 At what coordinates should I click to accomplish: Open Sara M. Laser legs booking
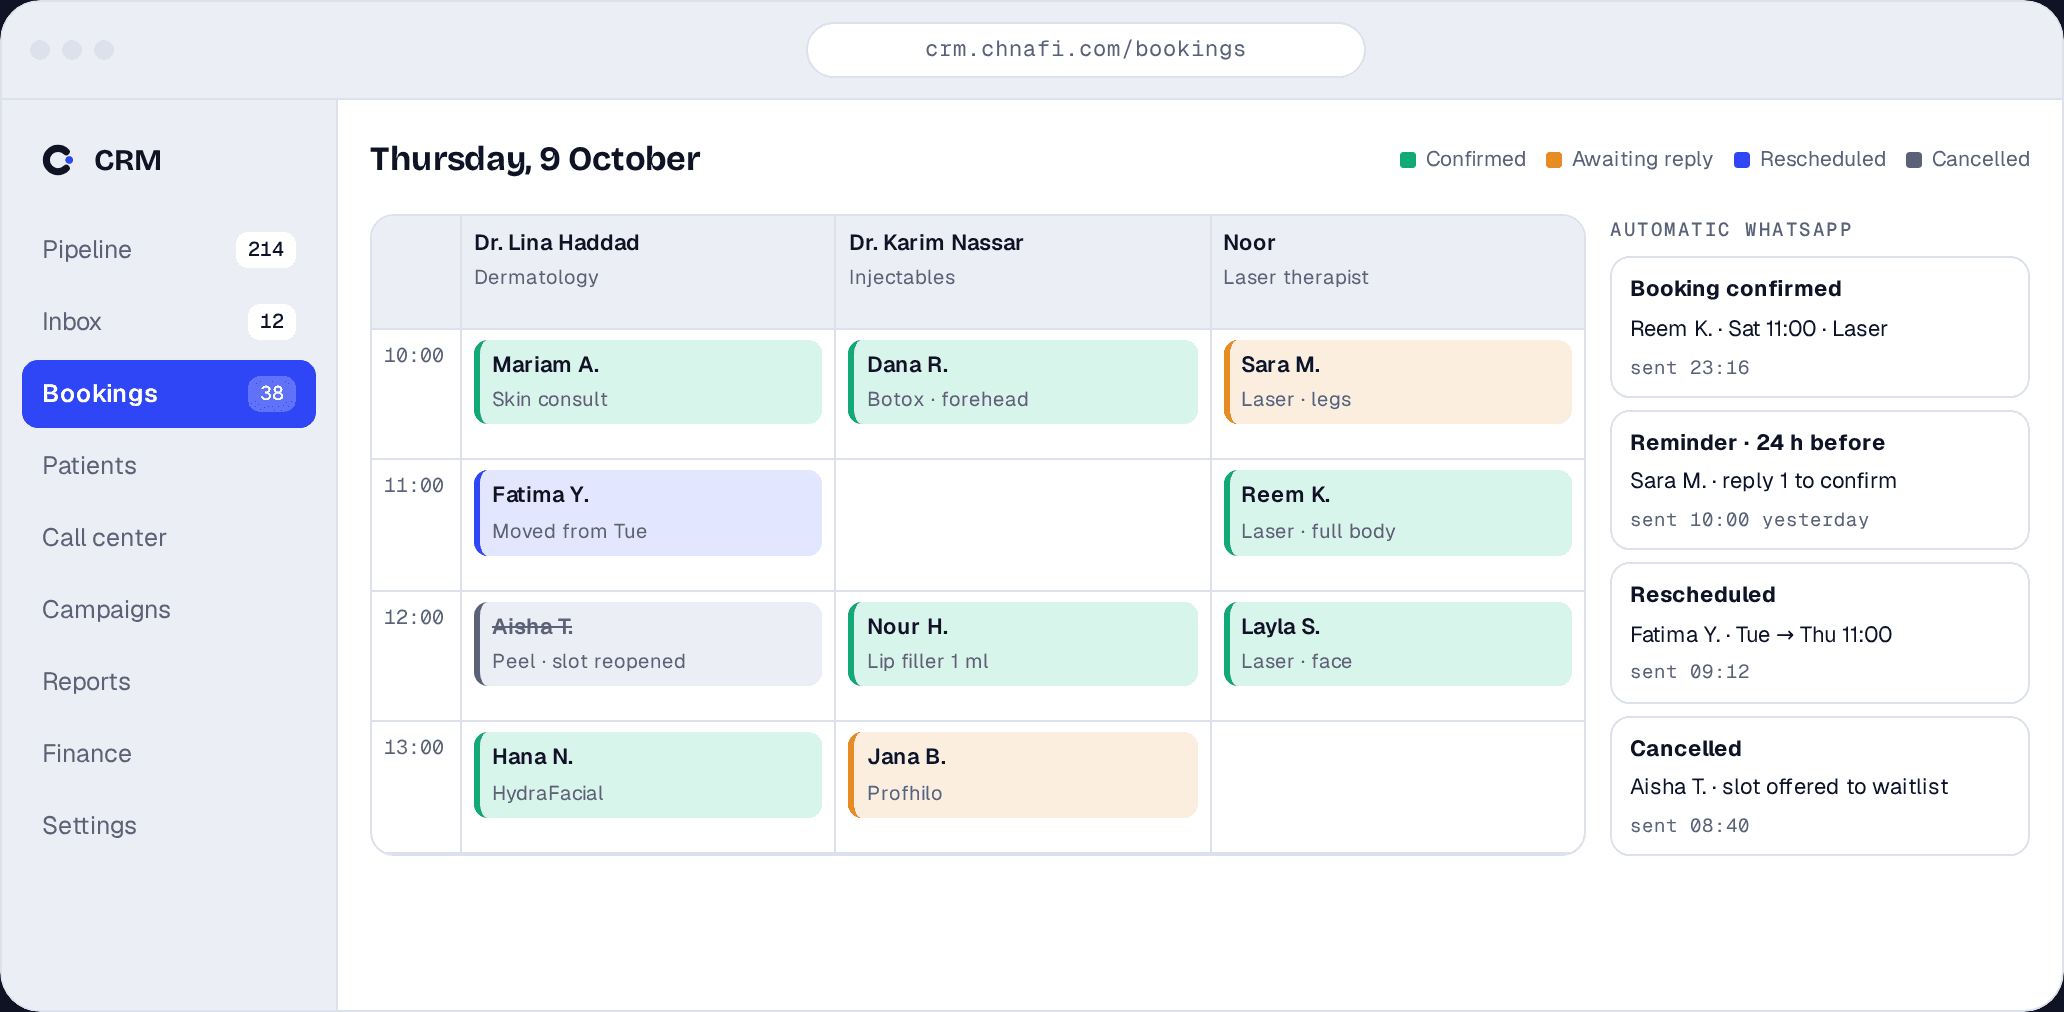[1398, 382]
